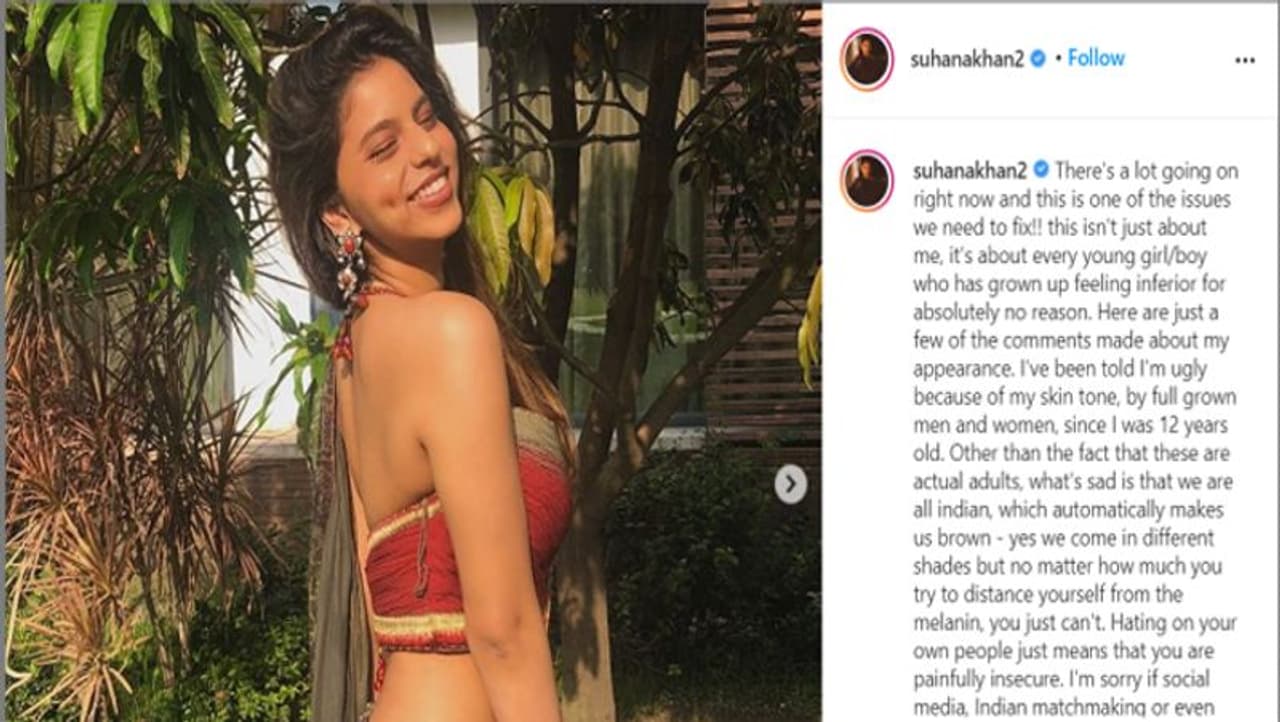Click the header profile picture avatar

click(x=867, y=59)
